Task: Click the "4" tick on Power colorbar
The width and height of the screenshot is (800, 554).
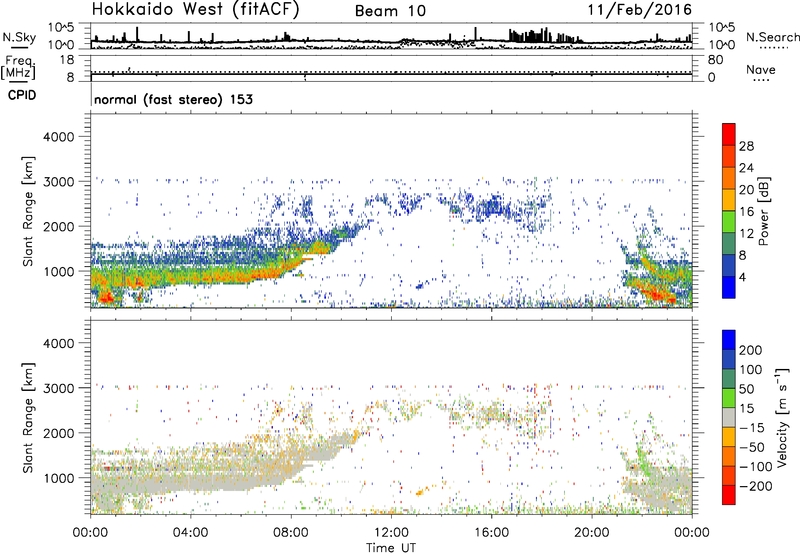Action: (x=743, y=277)
